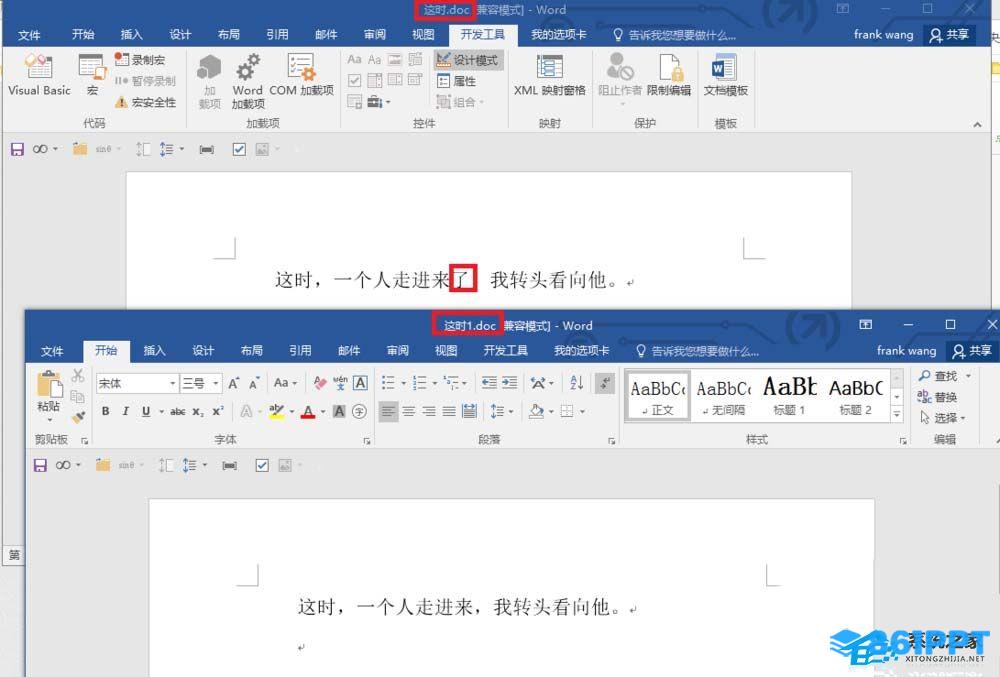Open Aa change case dropdown
The width and height of the screenshot is (1000, 677).
coord(285,382)
